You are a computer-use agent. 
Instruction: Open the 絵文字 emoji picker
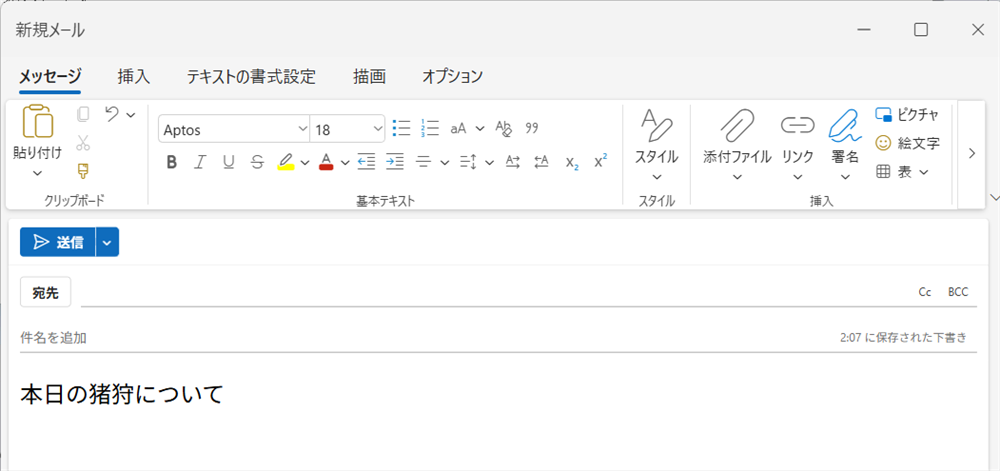click(907, 143)
